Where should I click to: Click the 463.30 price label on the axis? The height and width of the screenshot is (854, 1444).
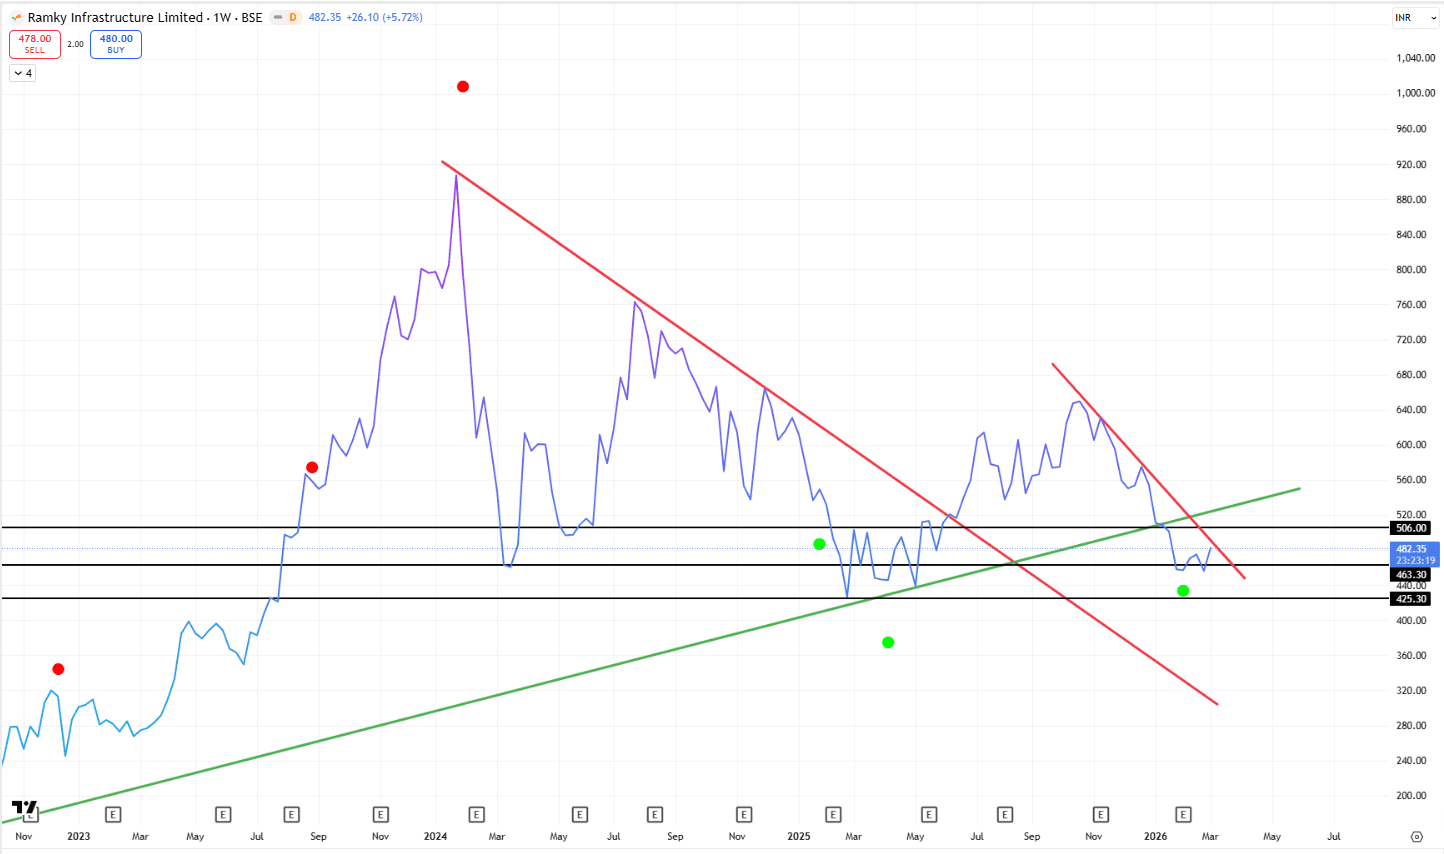pos(1411,575)
